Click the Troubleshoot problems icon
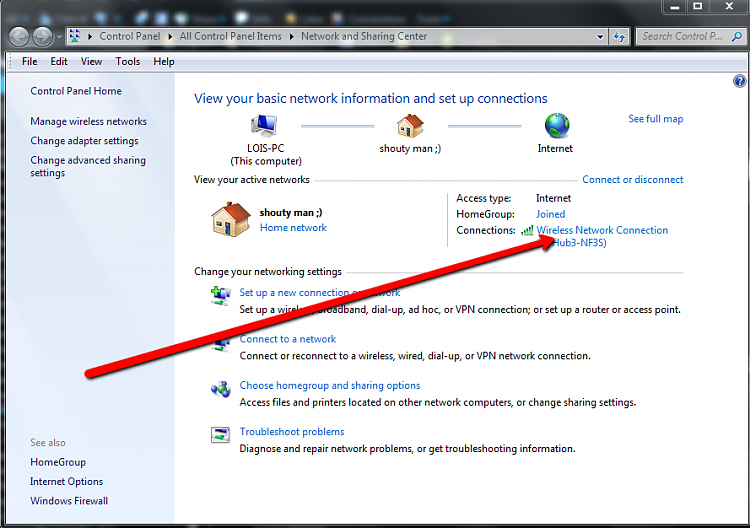Viewport: 750px width, 528px height. [221, 435]
